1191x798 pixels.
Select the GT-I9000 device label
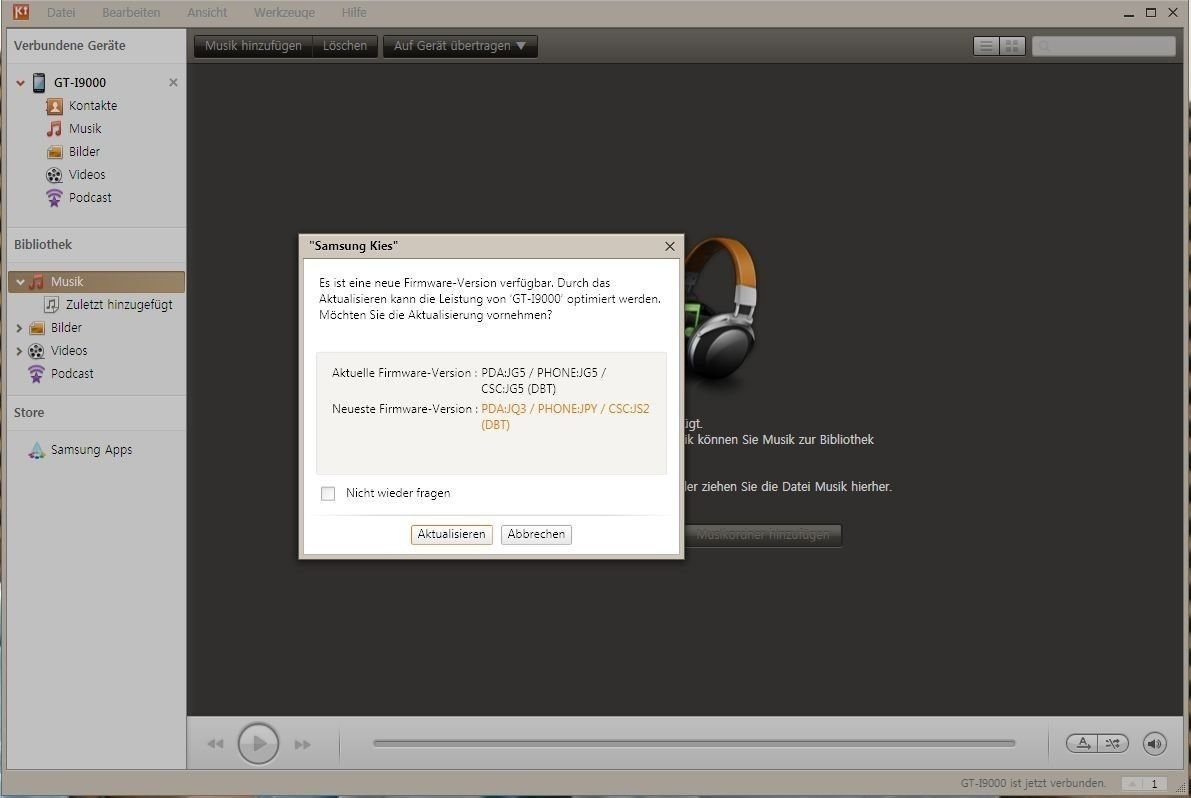(x=80, y=82)
